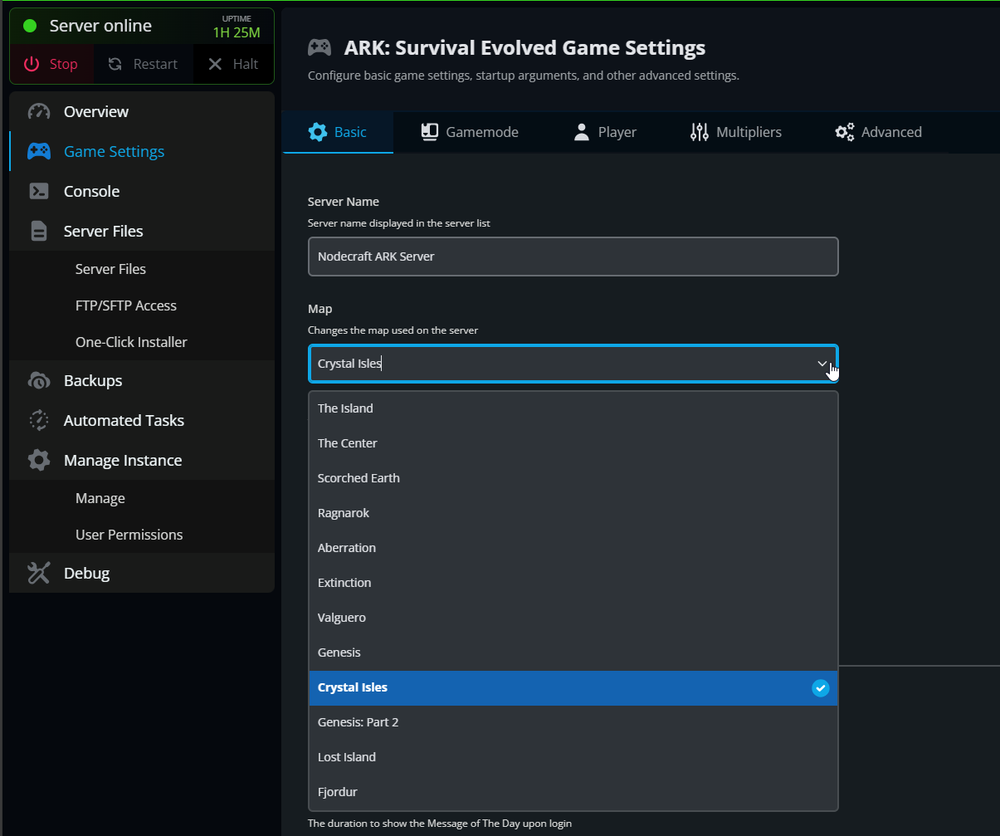Open the Server Files section
Viewport: 1000px width, 836px height.
tap(38, 231)
